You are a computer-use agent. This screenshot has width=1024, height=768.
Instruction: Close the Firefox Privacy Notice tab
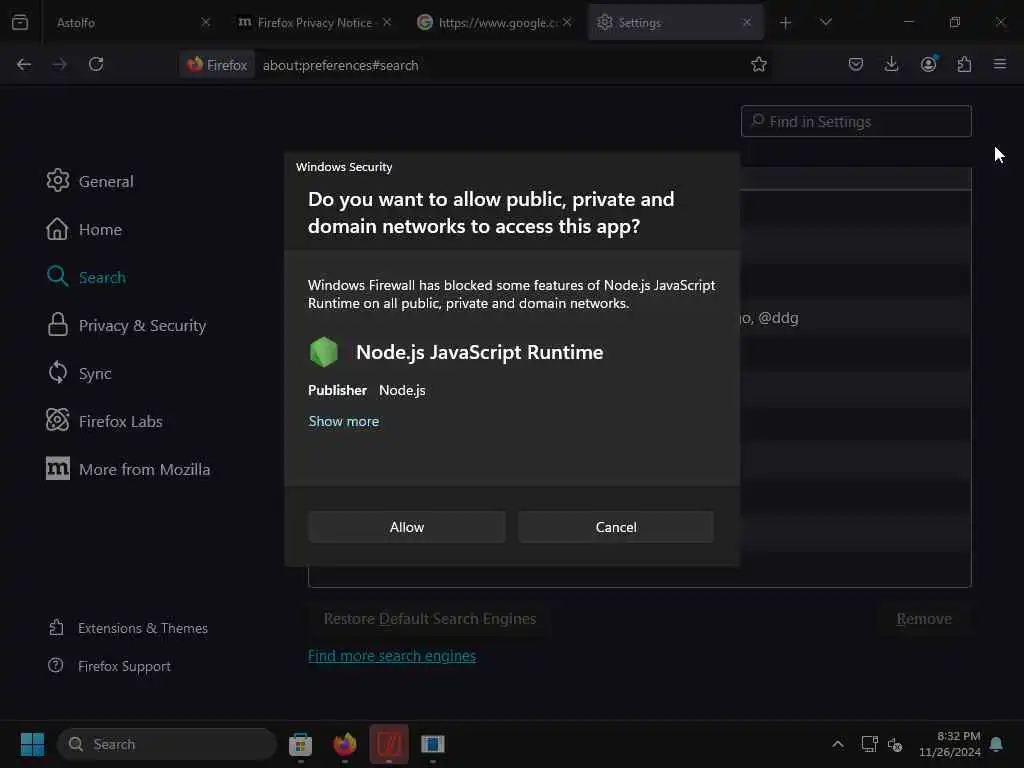point(387,22)
